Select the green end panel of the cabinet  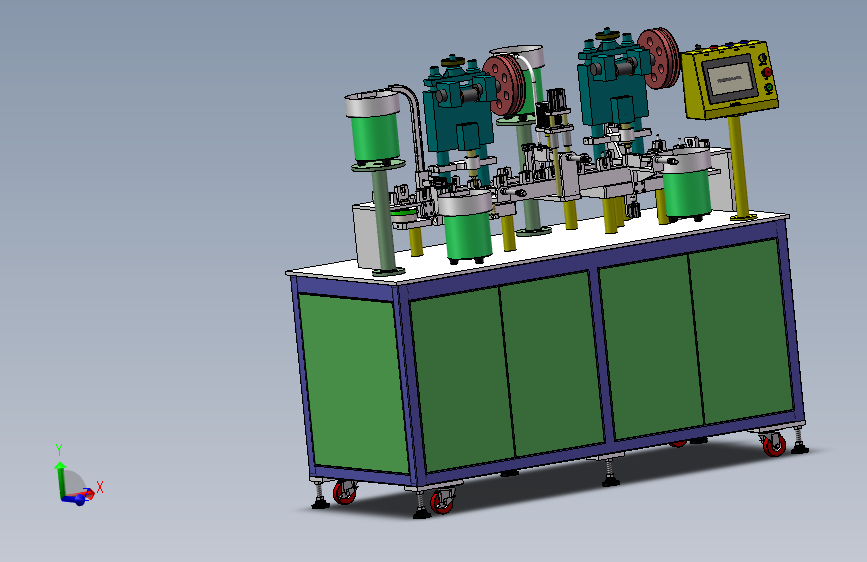coord(354,383)
